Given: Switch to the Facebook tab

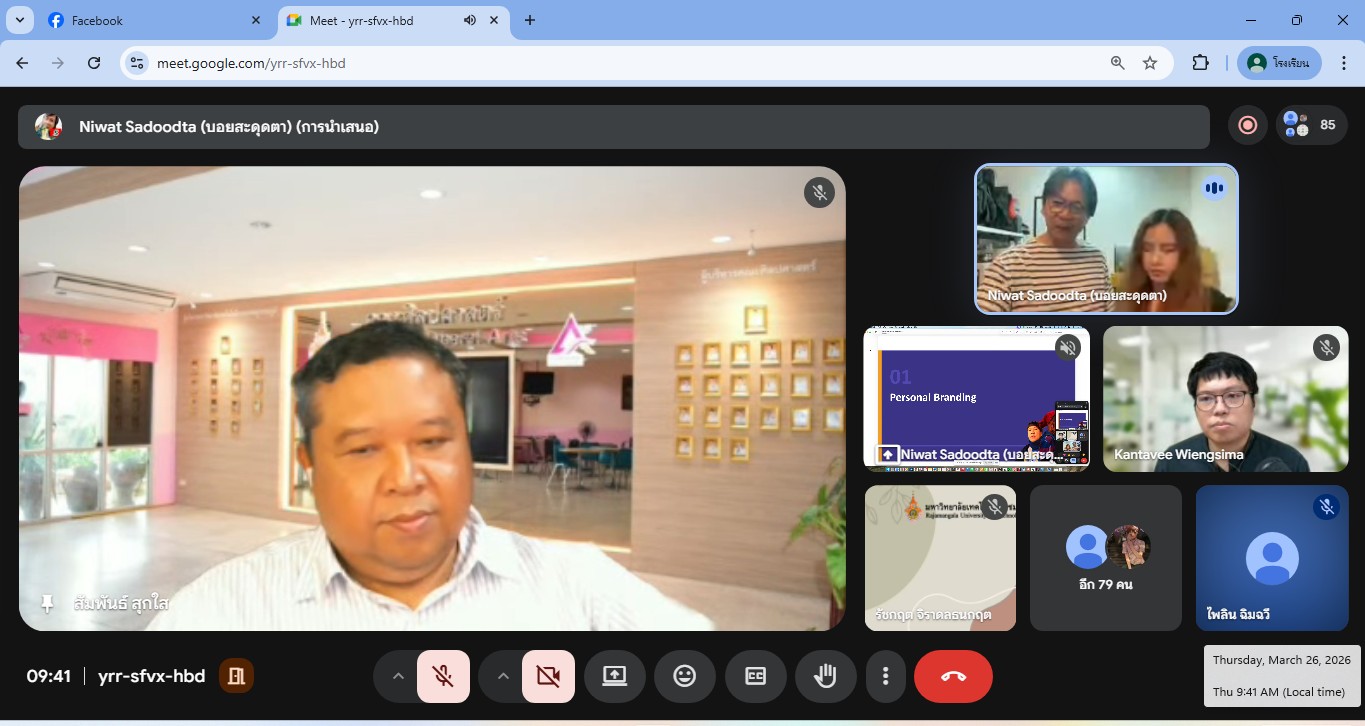Looking at the screenshot, I should click(x=150, y=20).
